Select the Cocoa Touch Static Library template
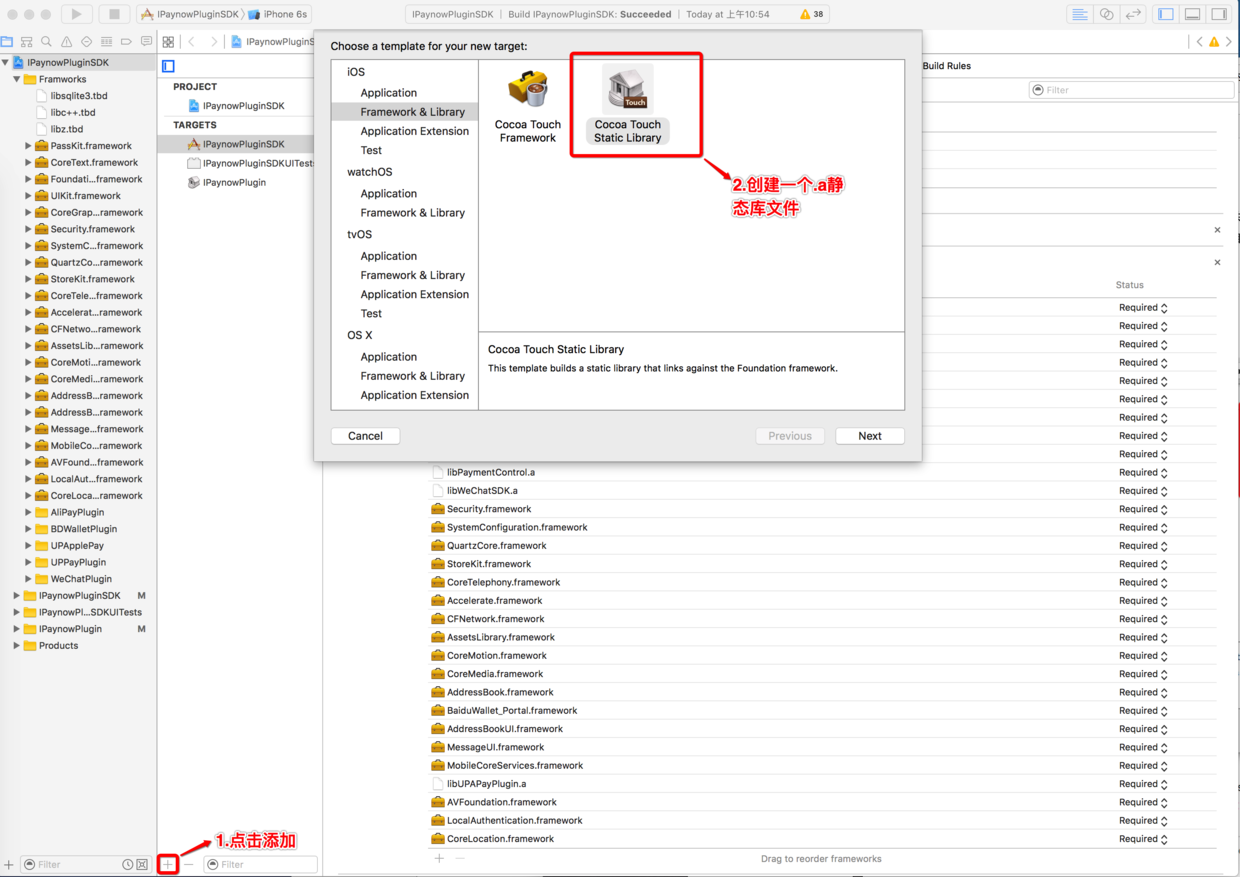 [627, 105]
